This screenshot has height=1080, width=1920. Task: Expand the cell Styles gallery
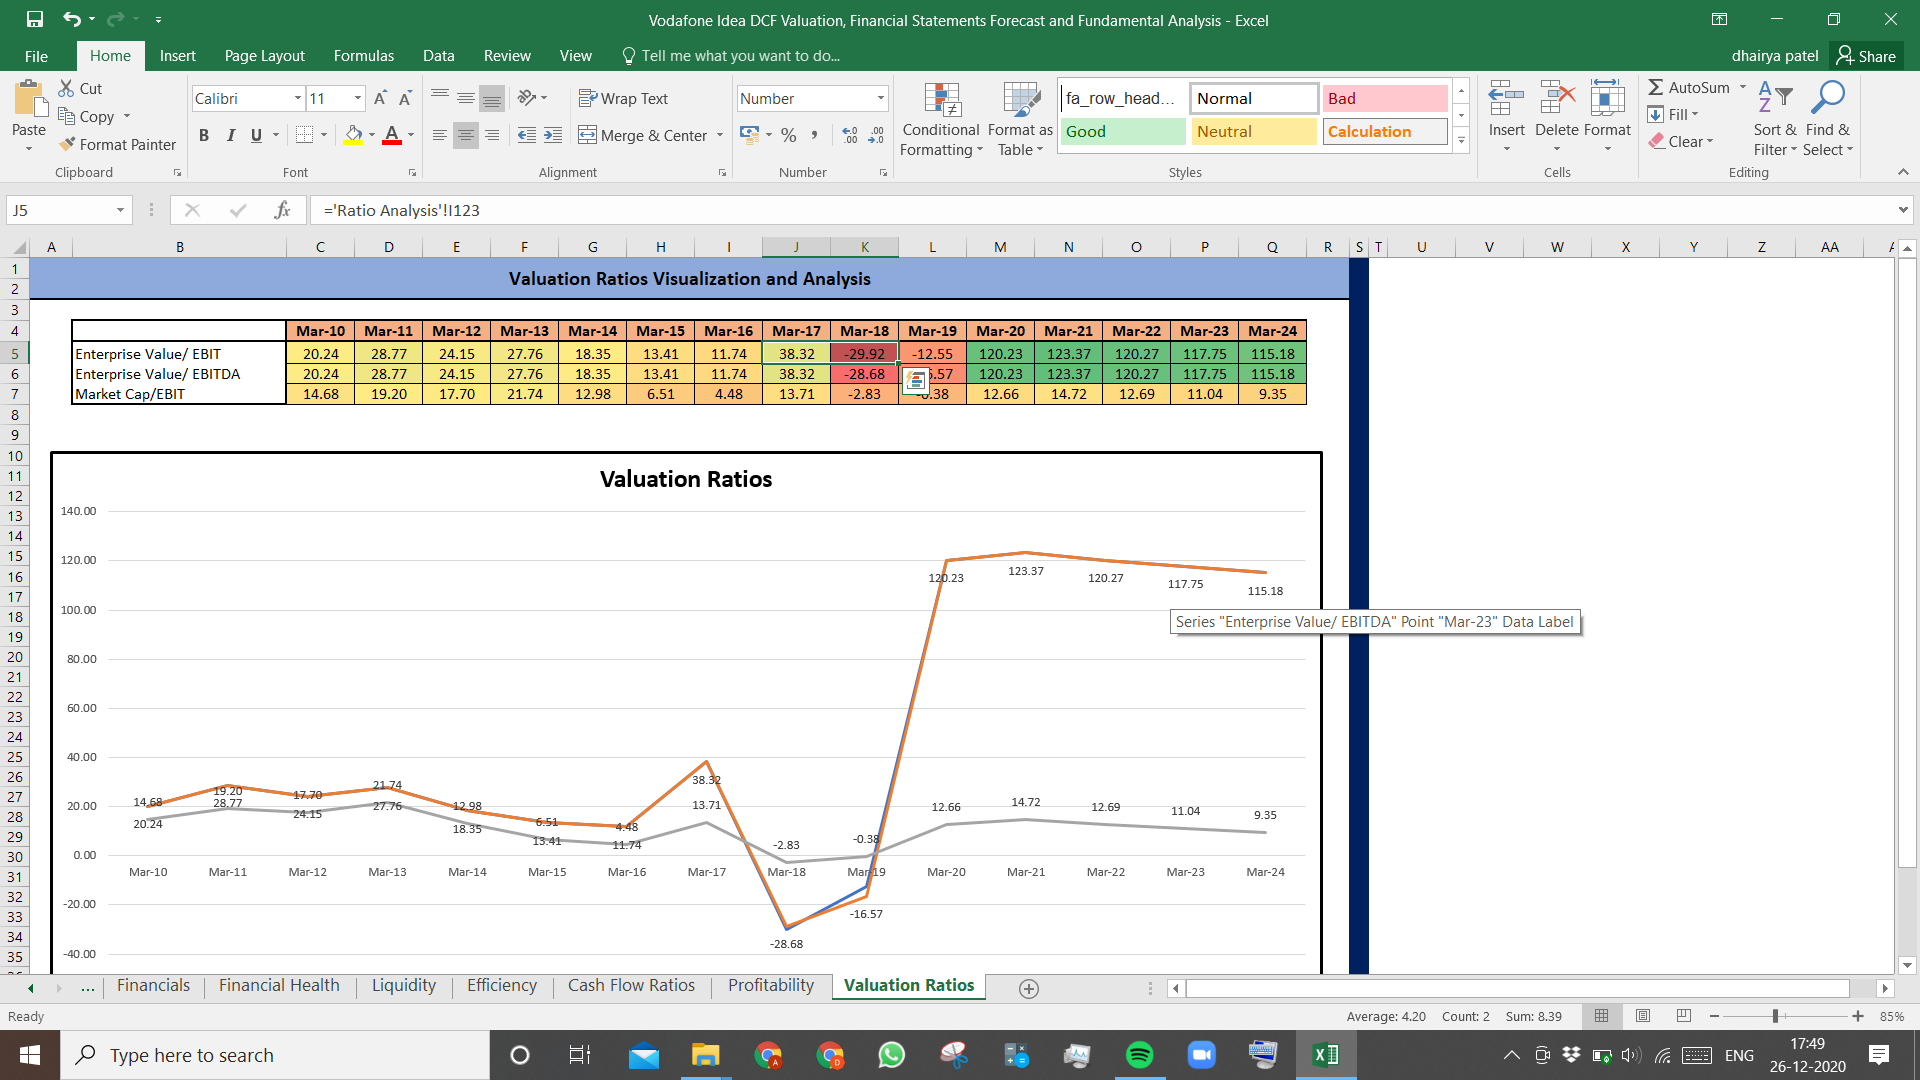coord(1461,141)
